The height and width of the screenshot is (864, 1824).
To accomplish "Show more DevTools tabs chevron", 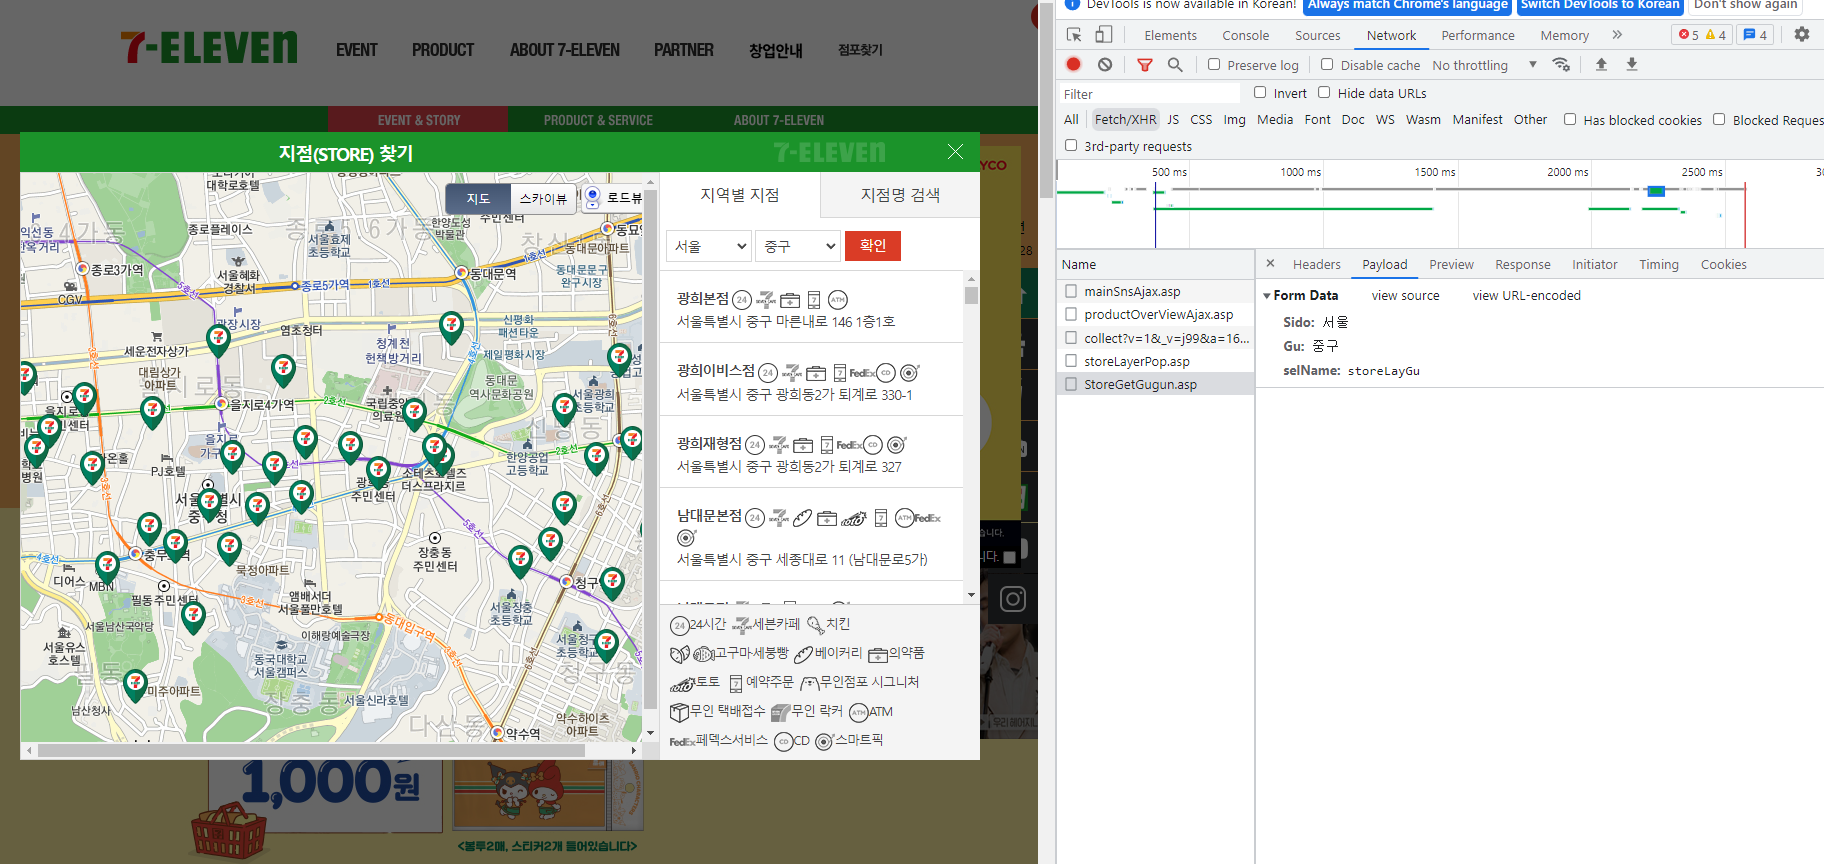I will point(1617,35).
